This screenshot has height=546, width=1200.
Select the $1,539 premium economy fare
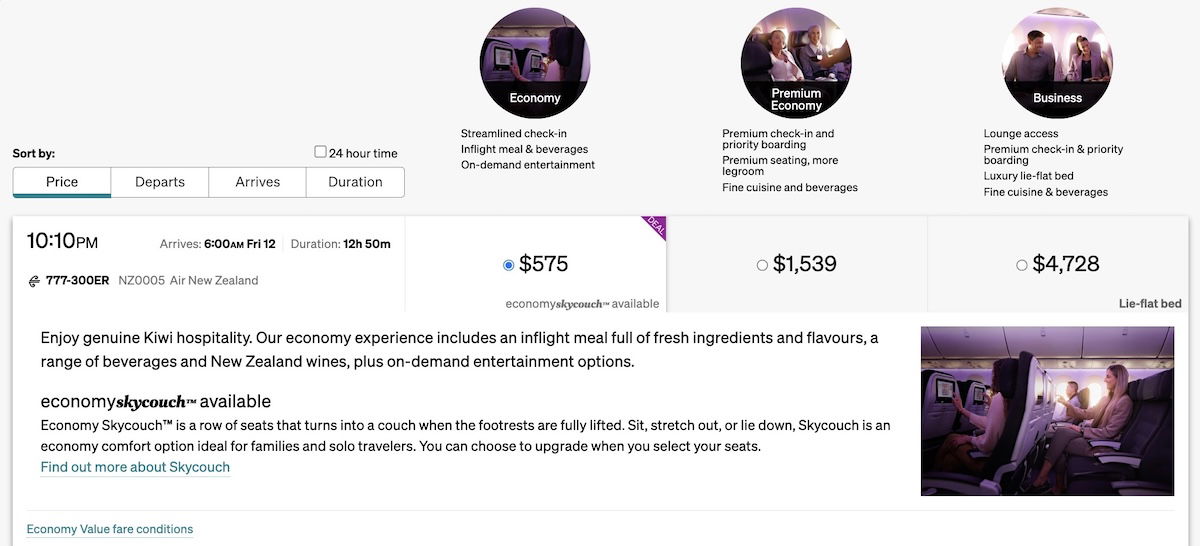(762, 265)
